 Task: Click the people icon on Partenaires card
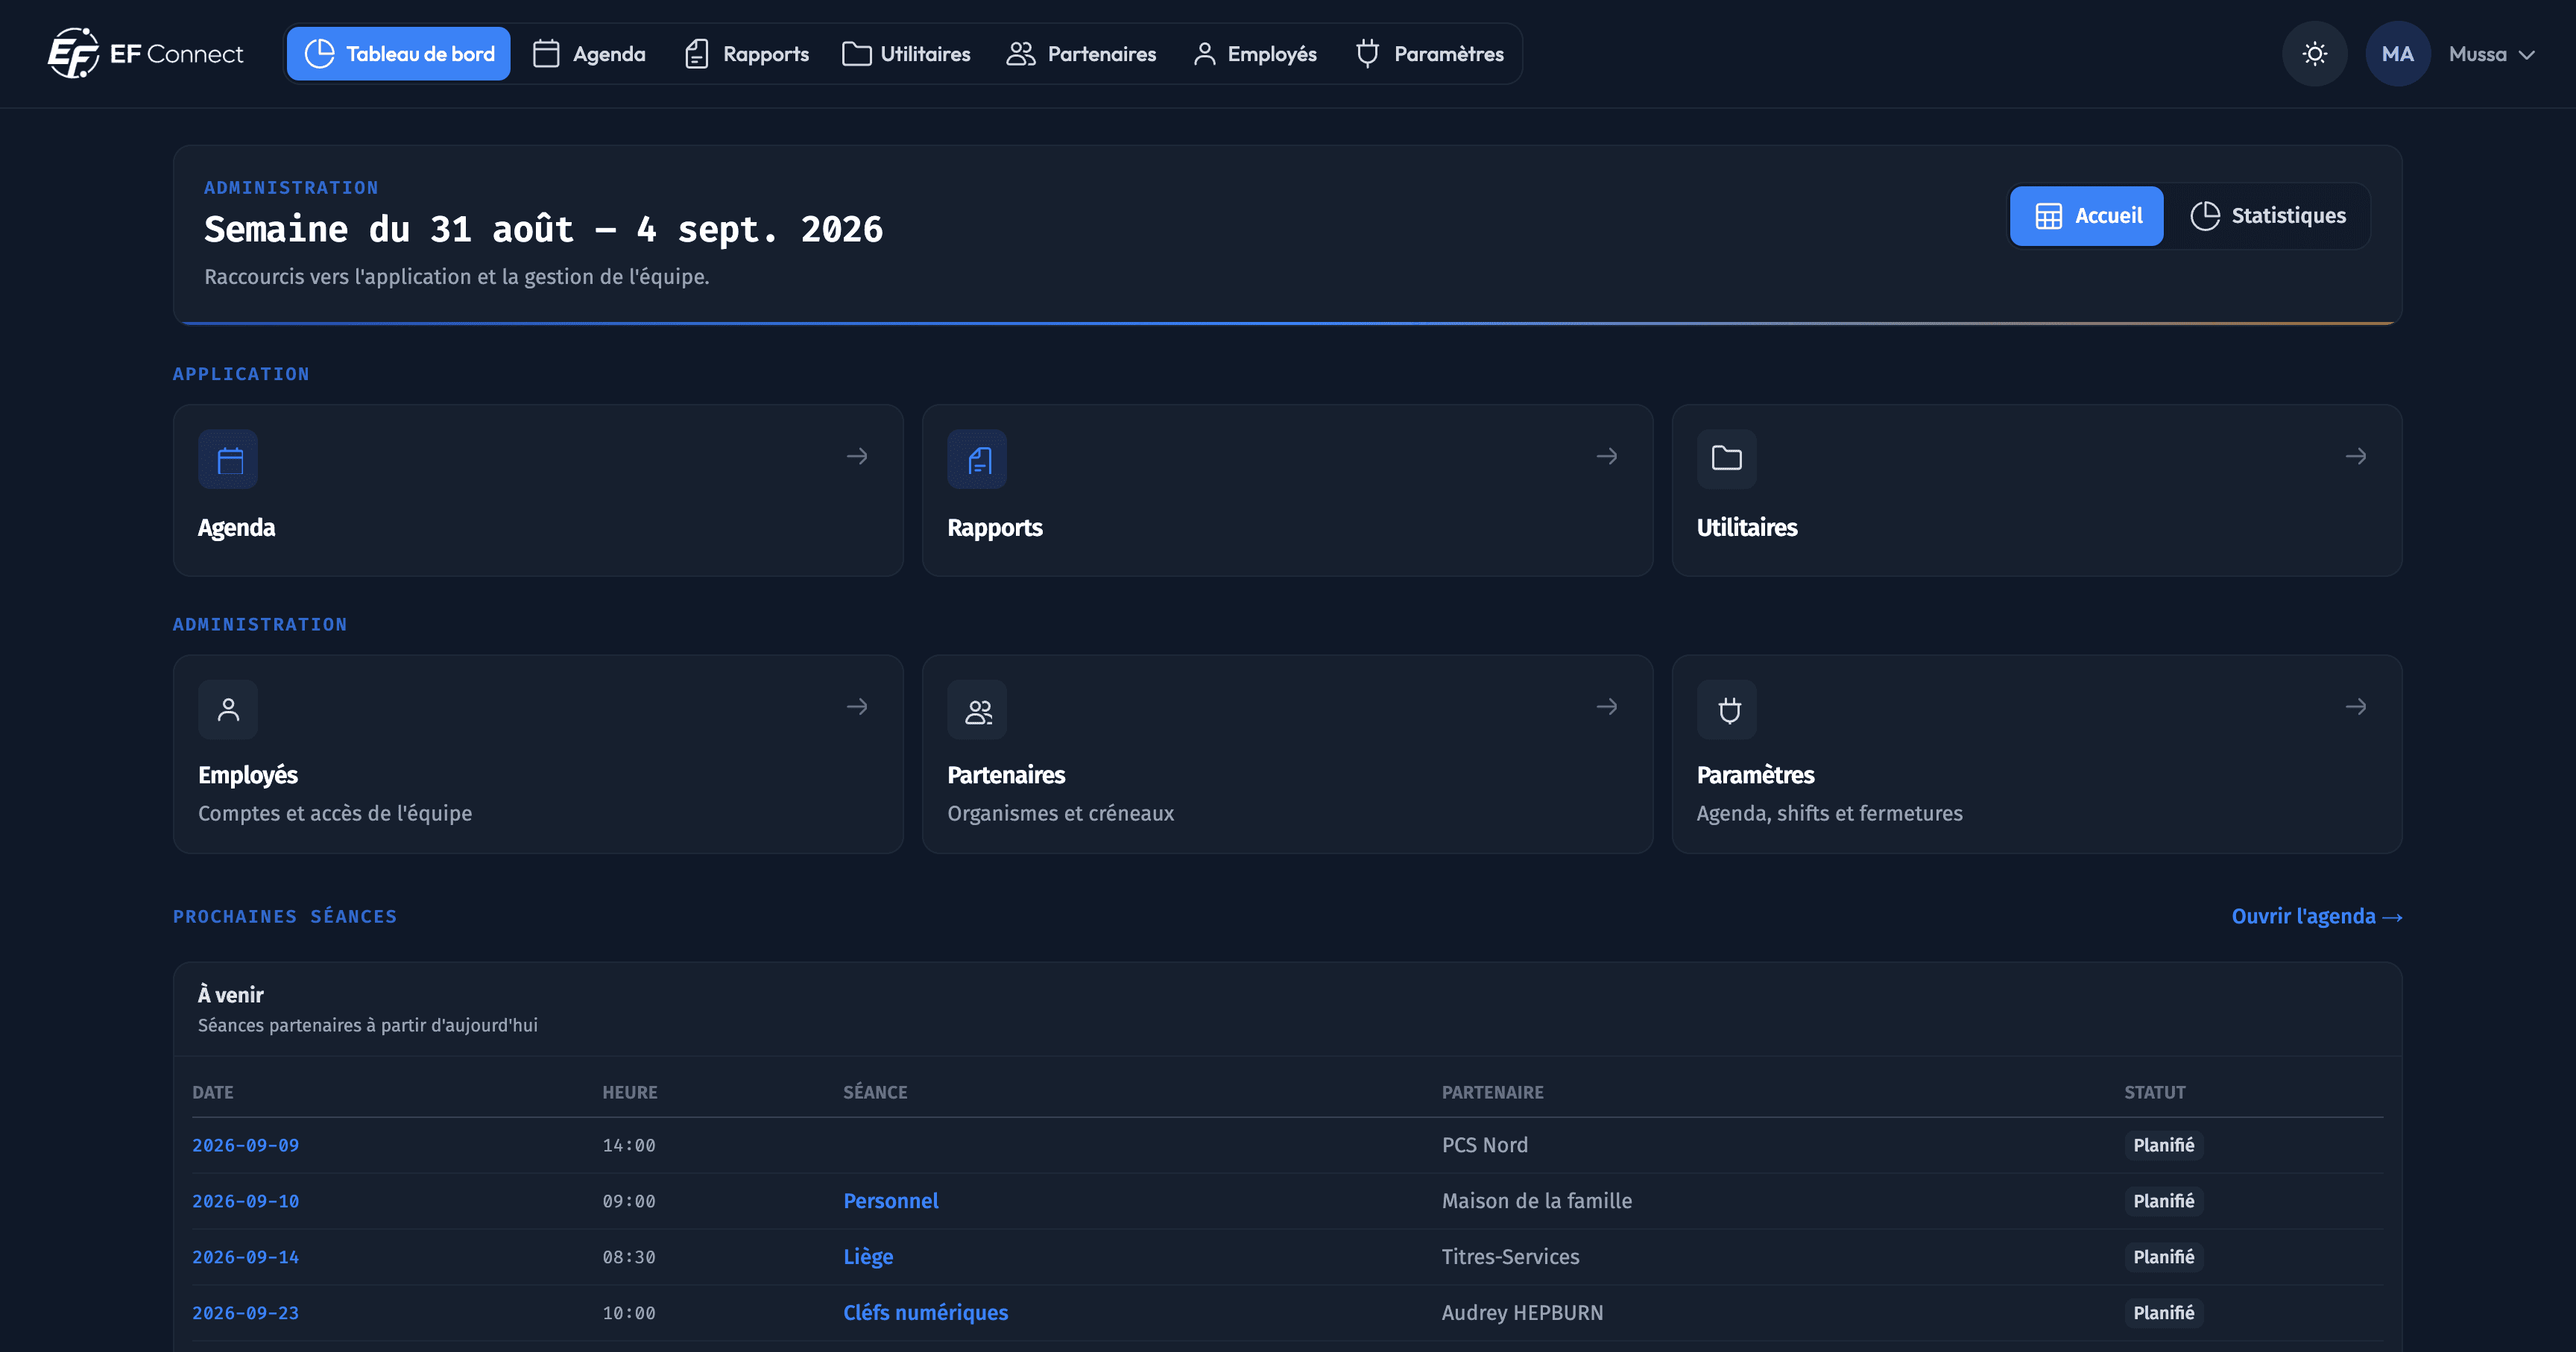point(977,710)
